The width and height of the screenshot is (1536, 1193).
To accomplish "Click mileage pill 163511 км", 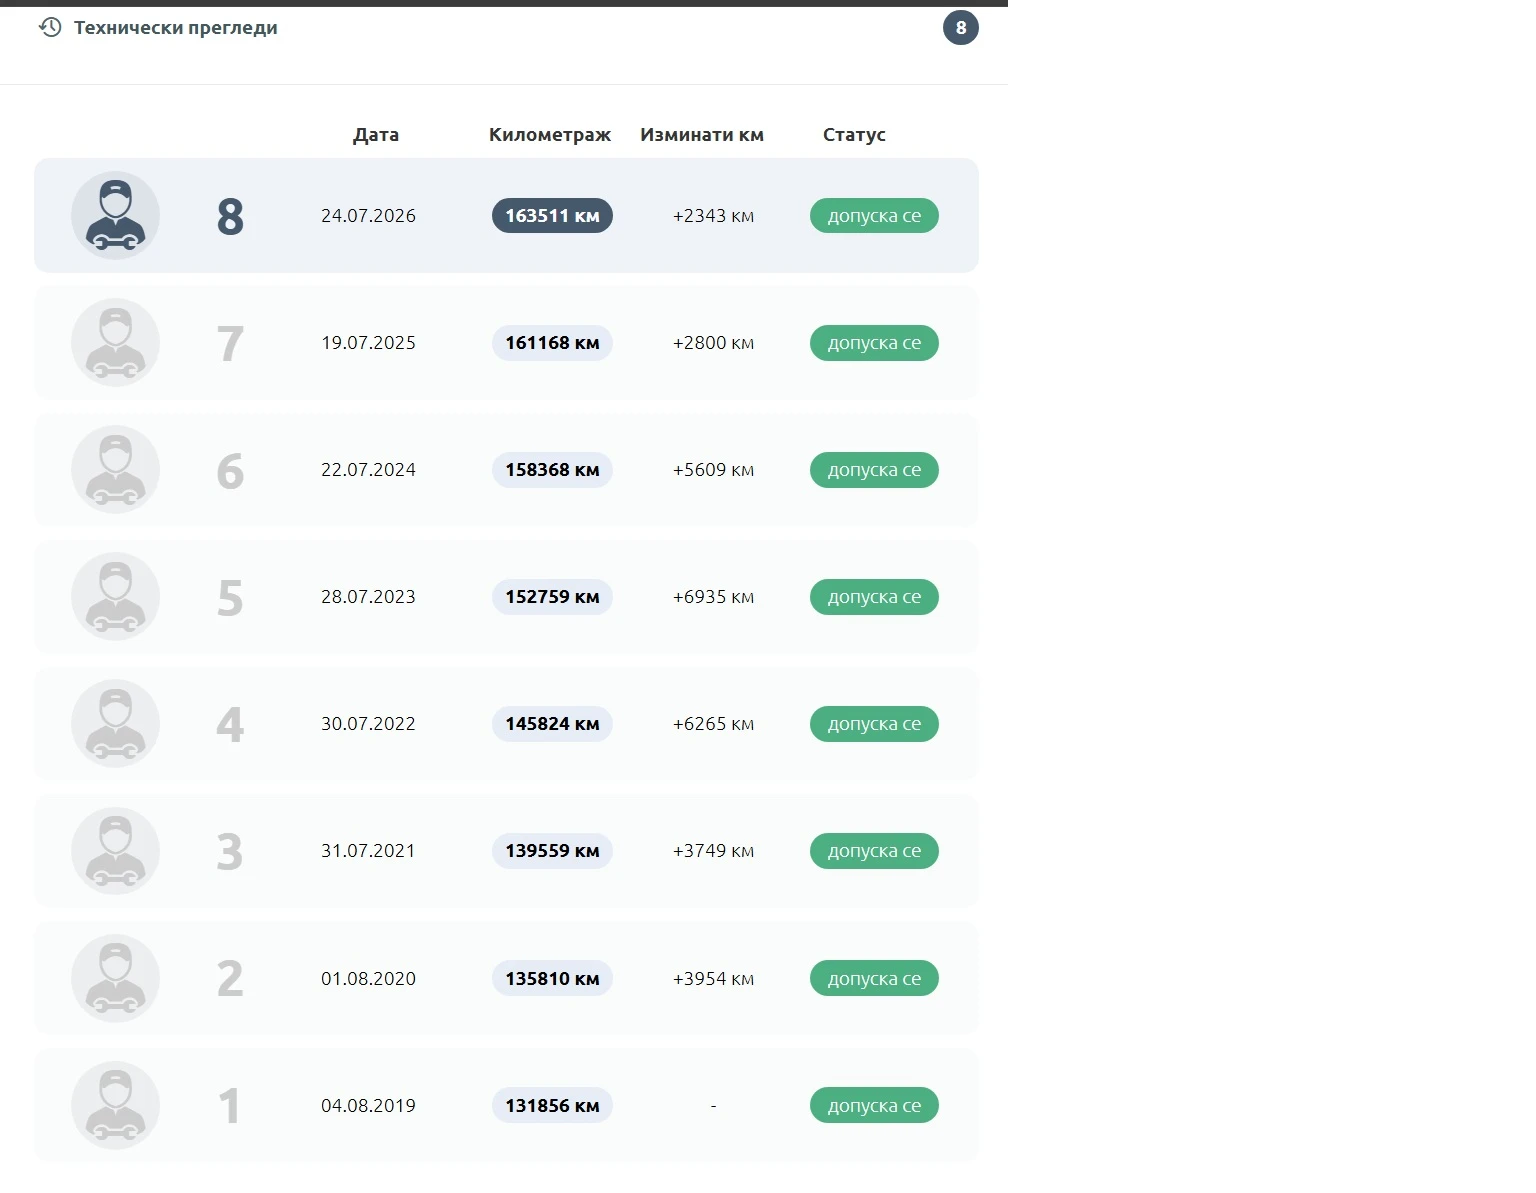I will click(x=552, y=215).
